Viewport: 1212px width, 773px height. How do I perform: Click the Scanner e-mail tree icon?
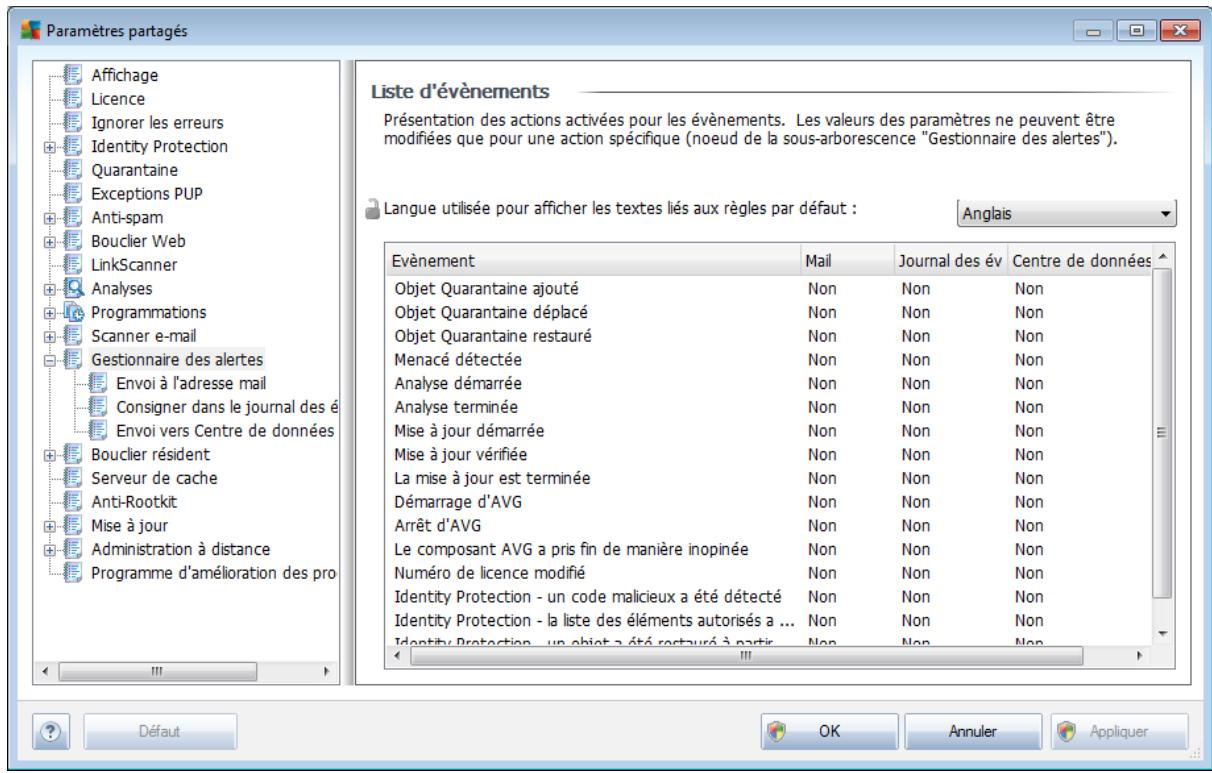pos(70,338)
